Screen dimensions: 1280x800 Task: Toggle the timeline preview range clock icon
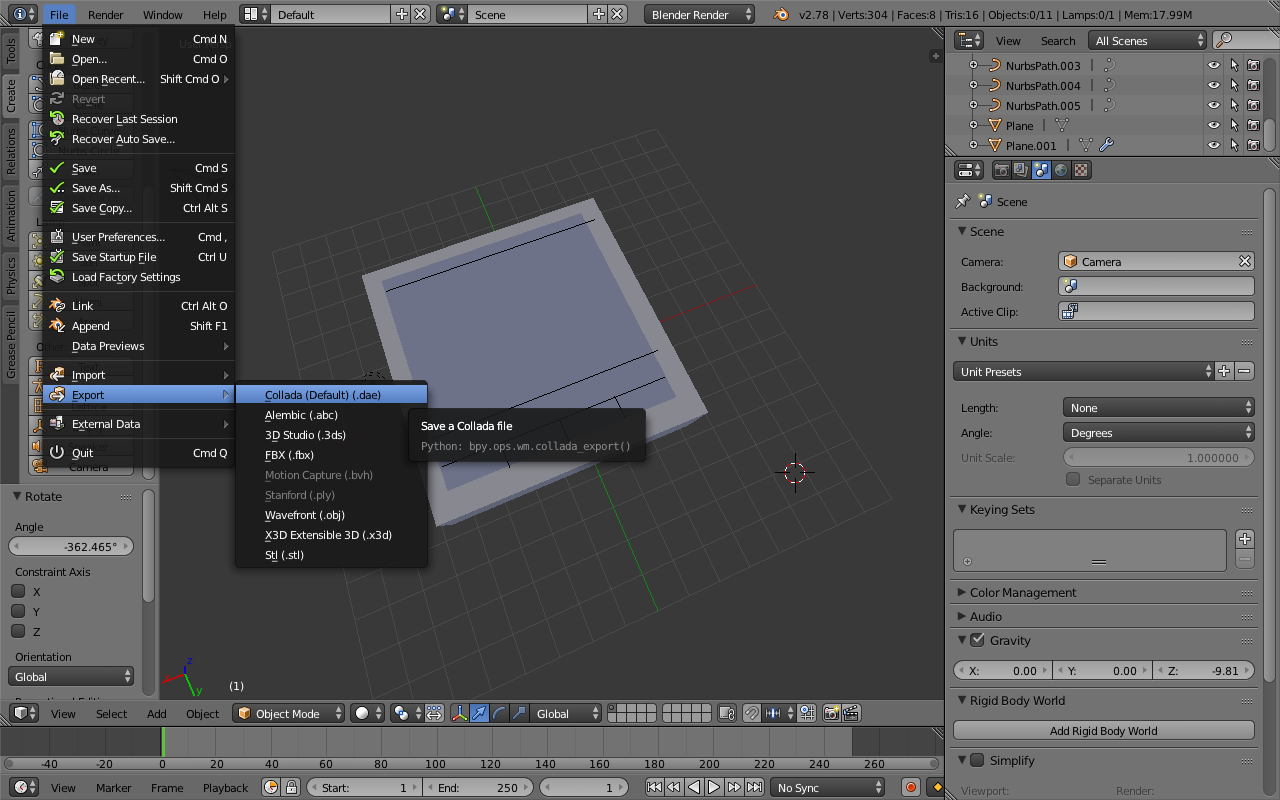click(x=271, y=787)
